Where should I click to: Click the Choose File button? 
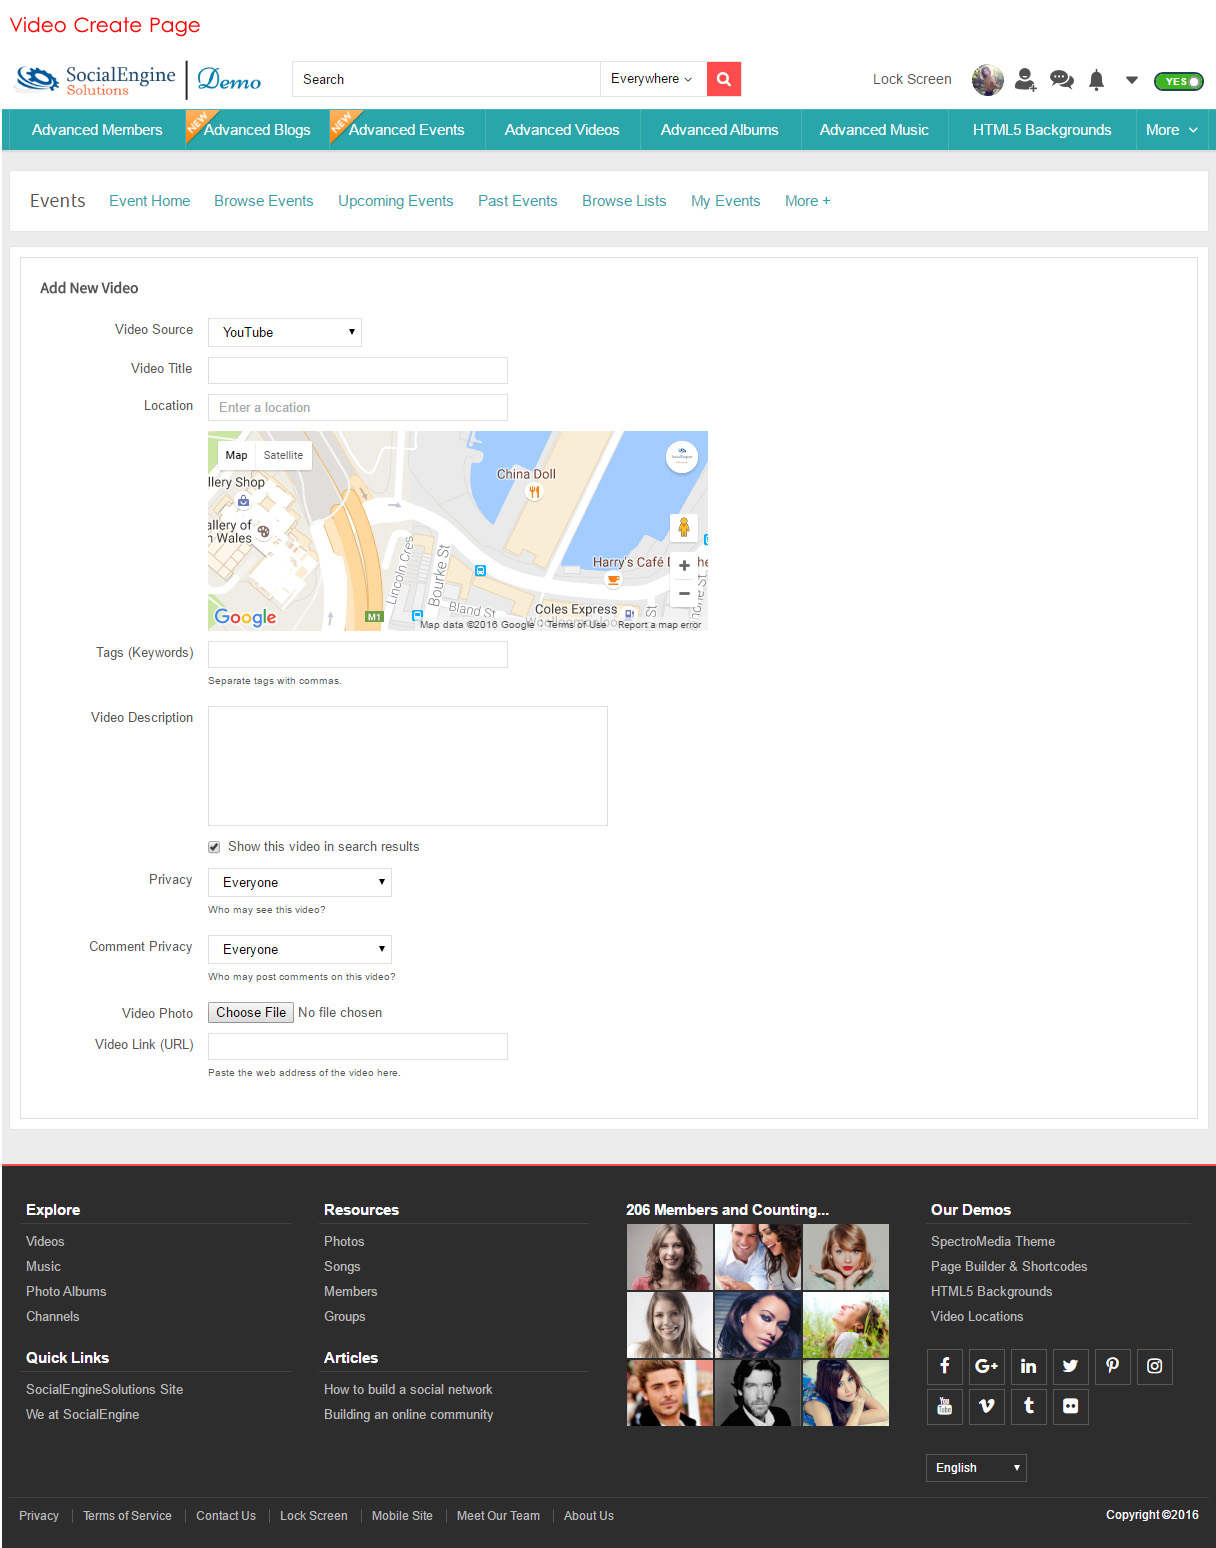coord(251,1012)
